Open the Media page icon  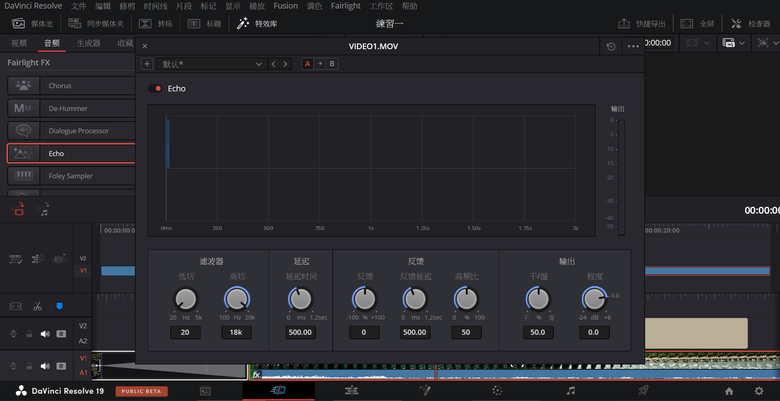pos(205,391)
